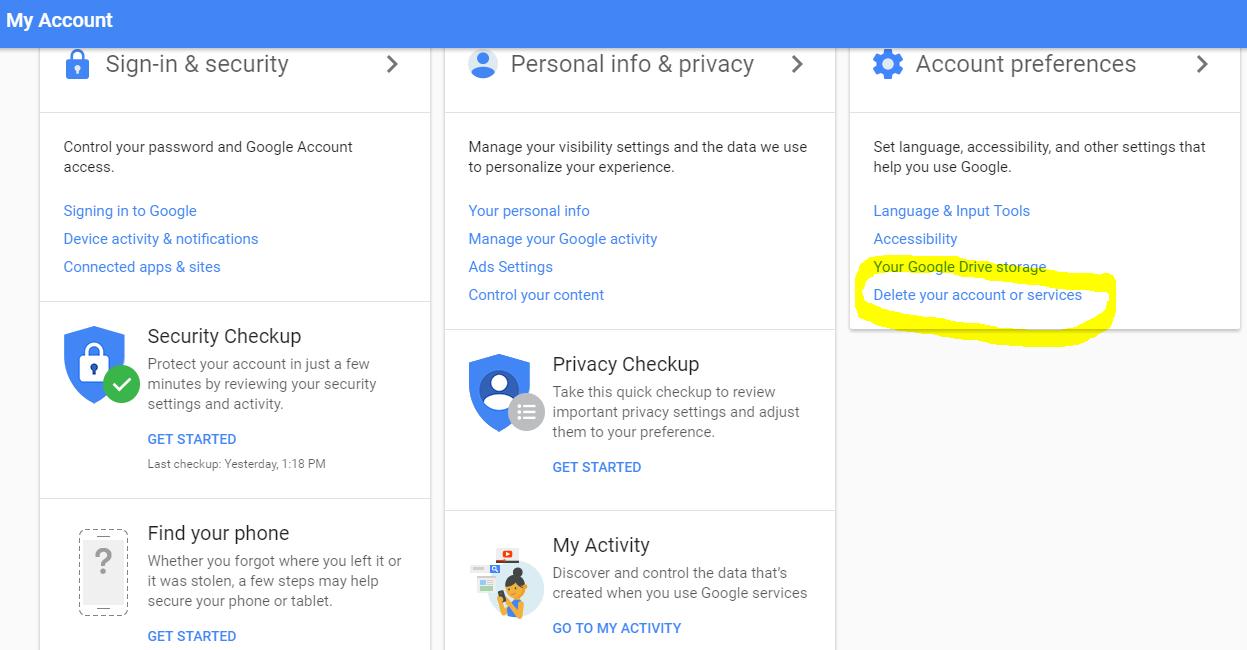Expand Personal info & privacy chevron arrow
Viewport: 1247px width, 650px height.
pos(798,64)
